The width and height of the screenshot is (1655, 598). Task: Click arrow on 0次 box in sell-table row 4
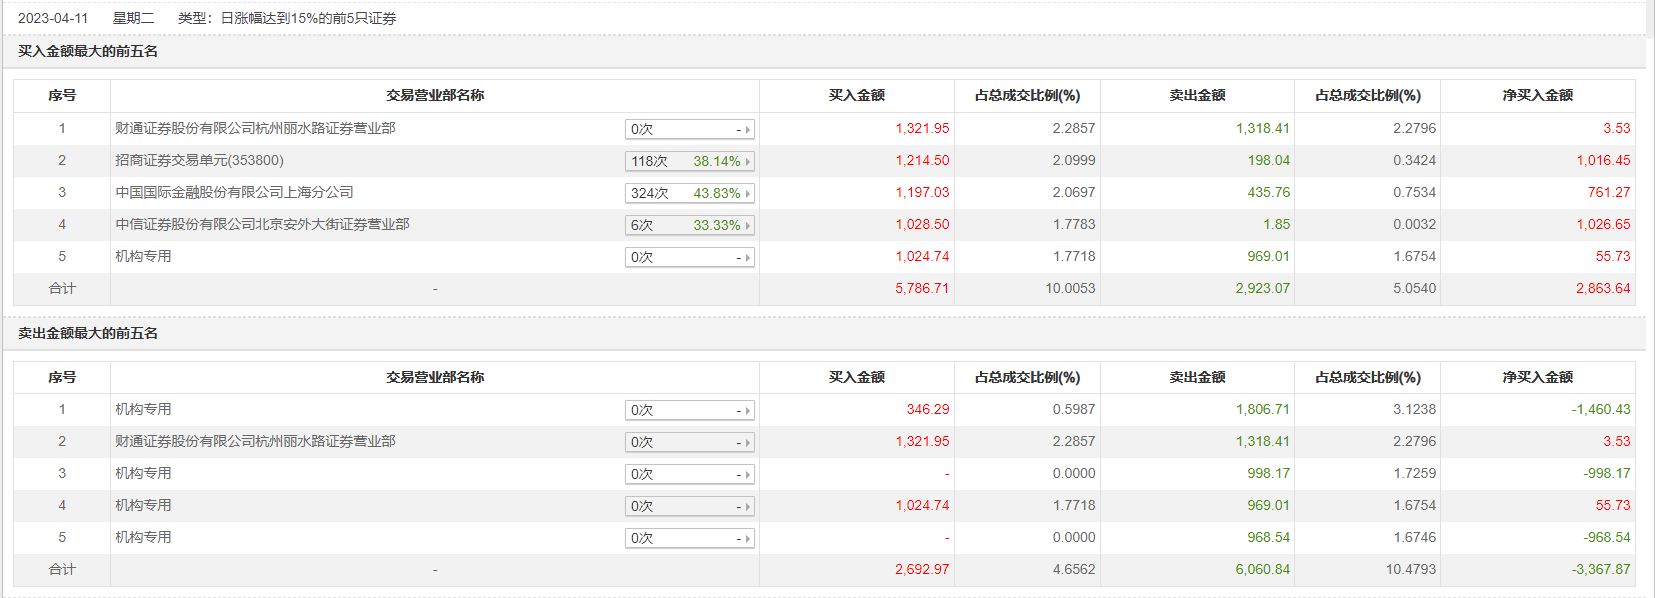(x=747, y=507)
